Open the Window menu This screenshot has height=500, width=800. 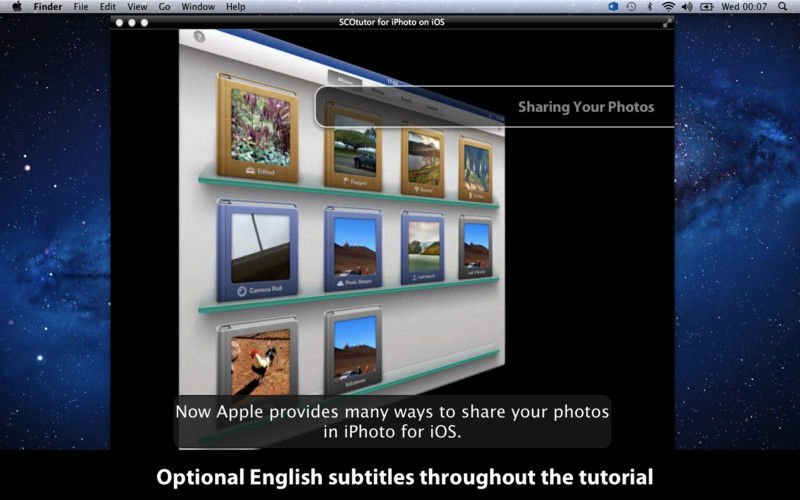coord(198,7)
